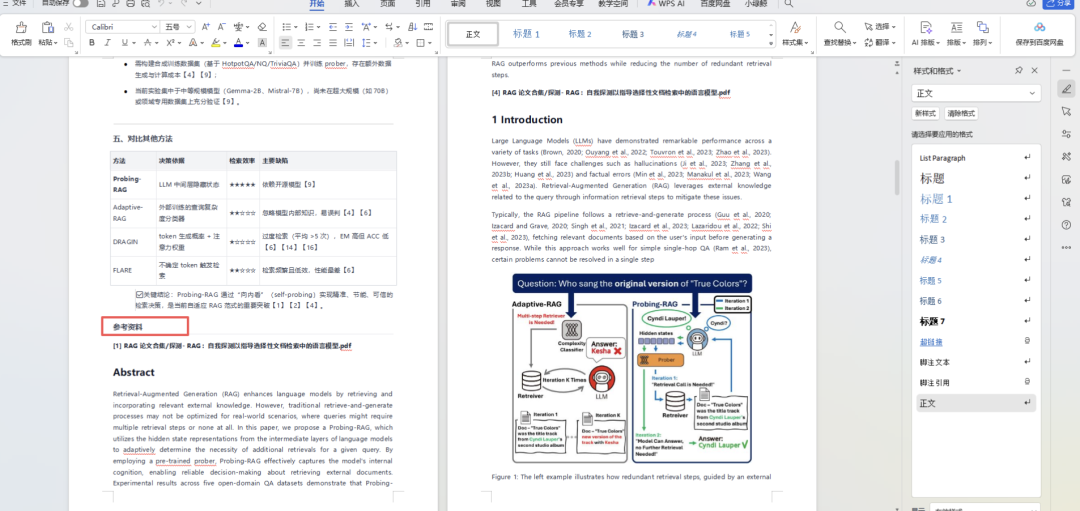Image resolution: width=1080 pixels, height=511 pixels.
Task: Increase paragraph indent
Action: [x=349, y=27]
